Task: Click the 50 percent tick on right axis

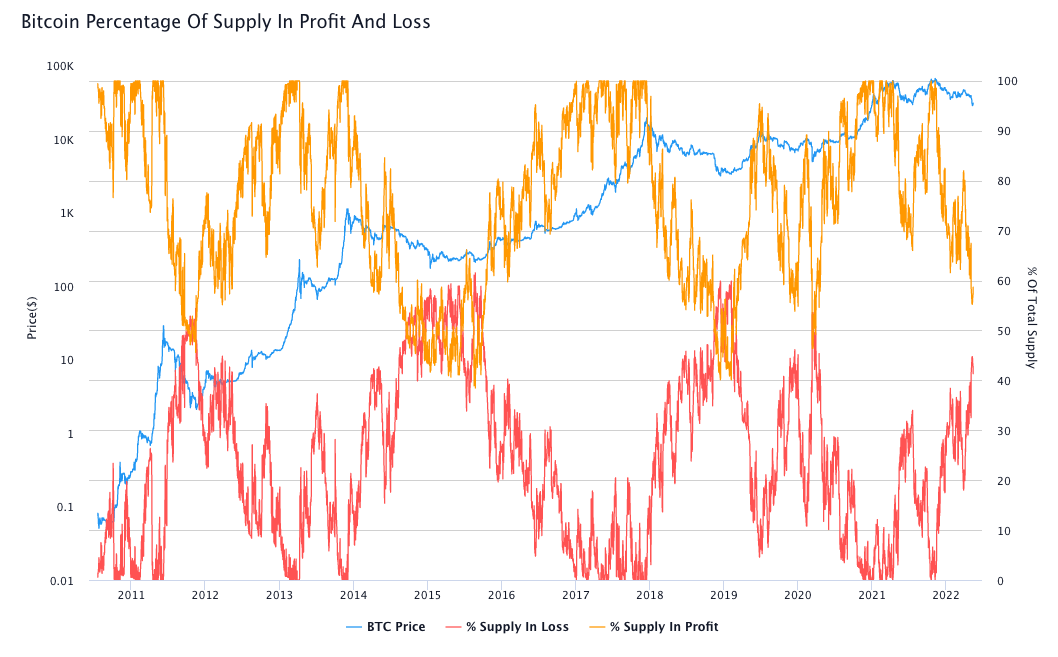Action: click(1004, 331)
